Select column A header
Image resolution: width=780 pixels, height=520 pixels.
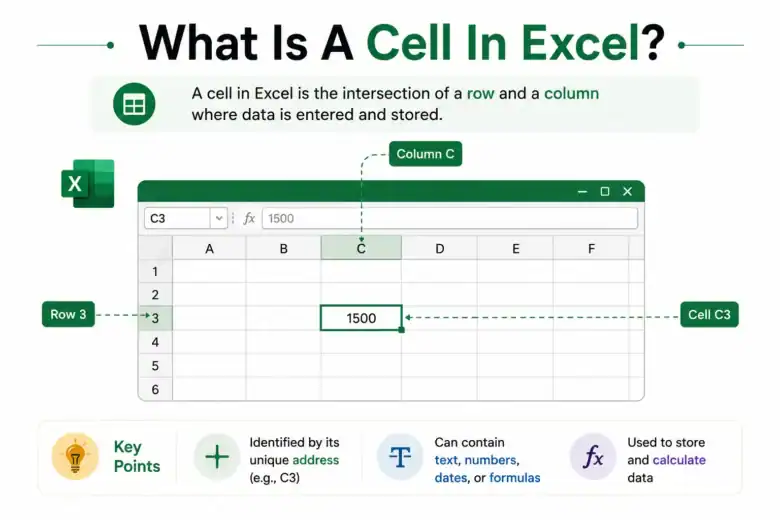click(209, 248)
